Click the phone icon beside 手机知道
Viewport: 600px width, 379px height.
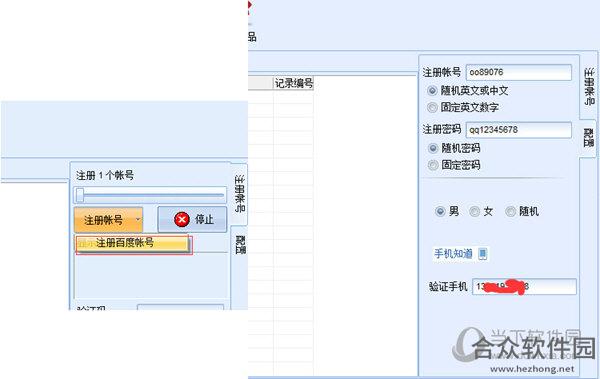click(x=483, y=253)
